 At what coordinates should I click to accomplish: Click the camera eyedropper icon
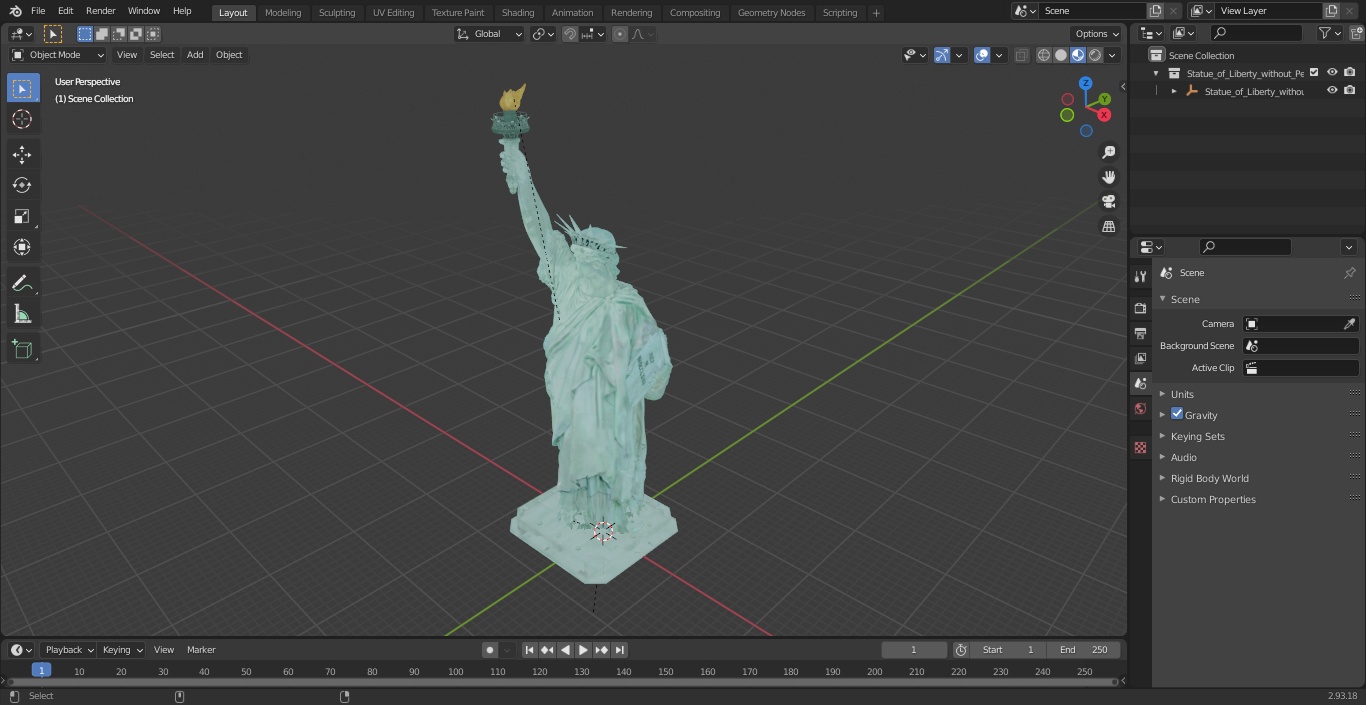1349,324
